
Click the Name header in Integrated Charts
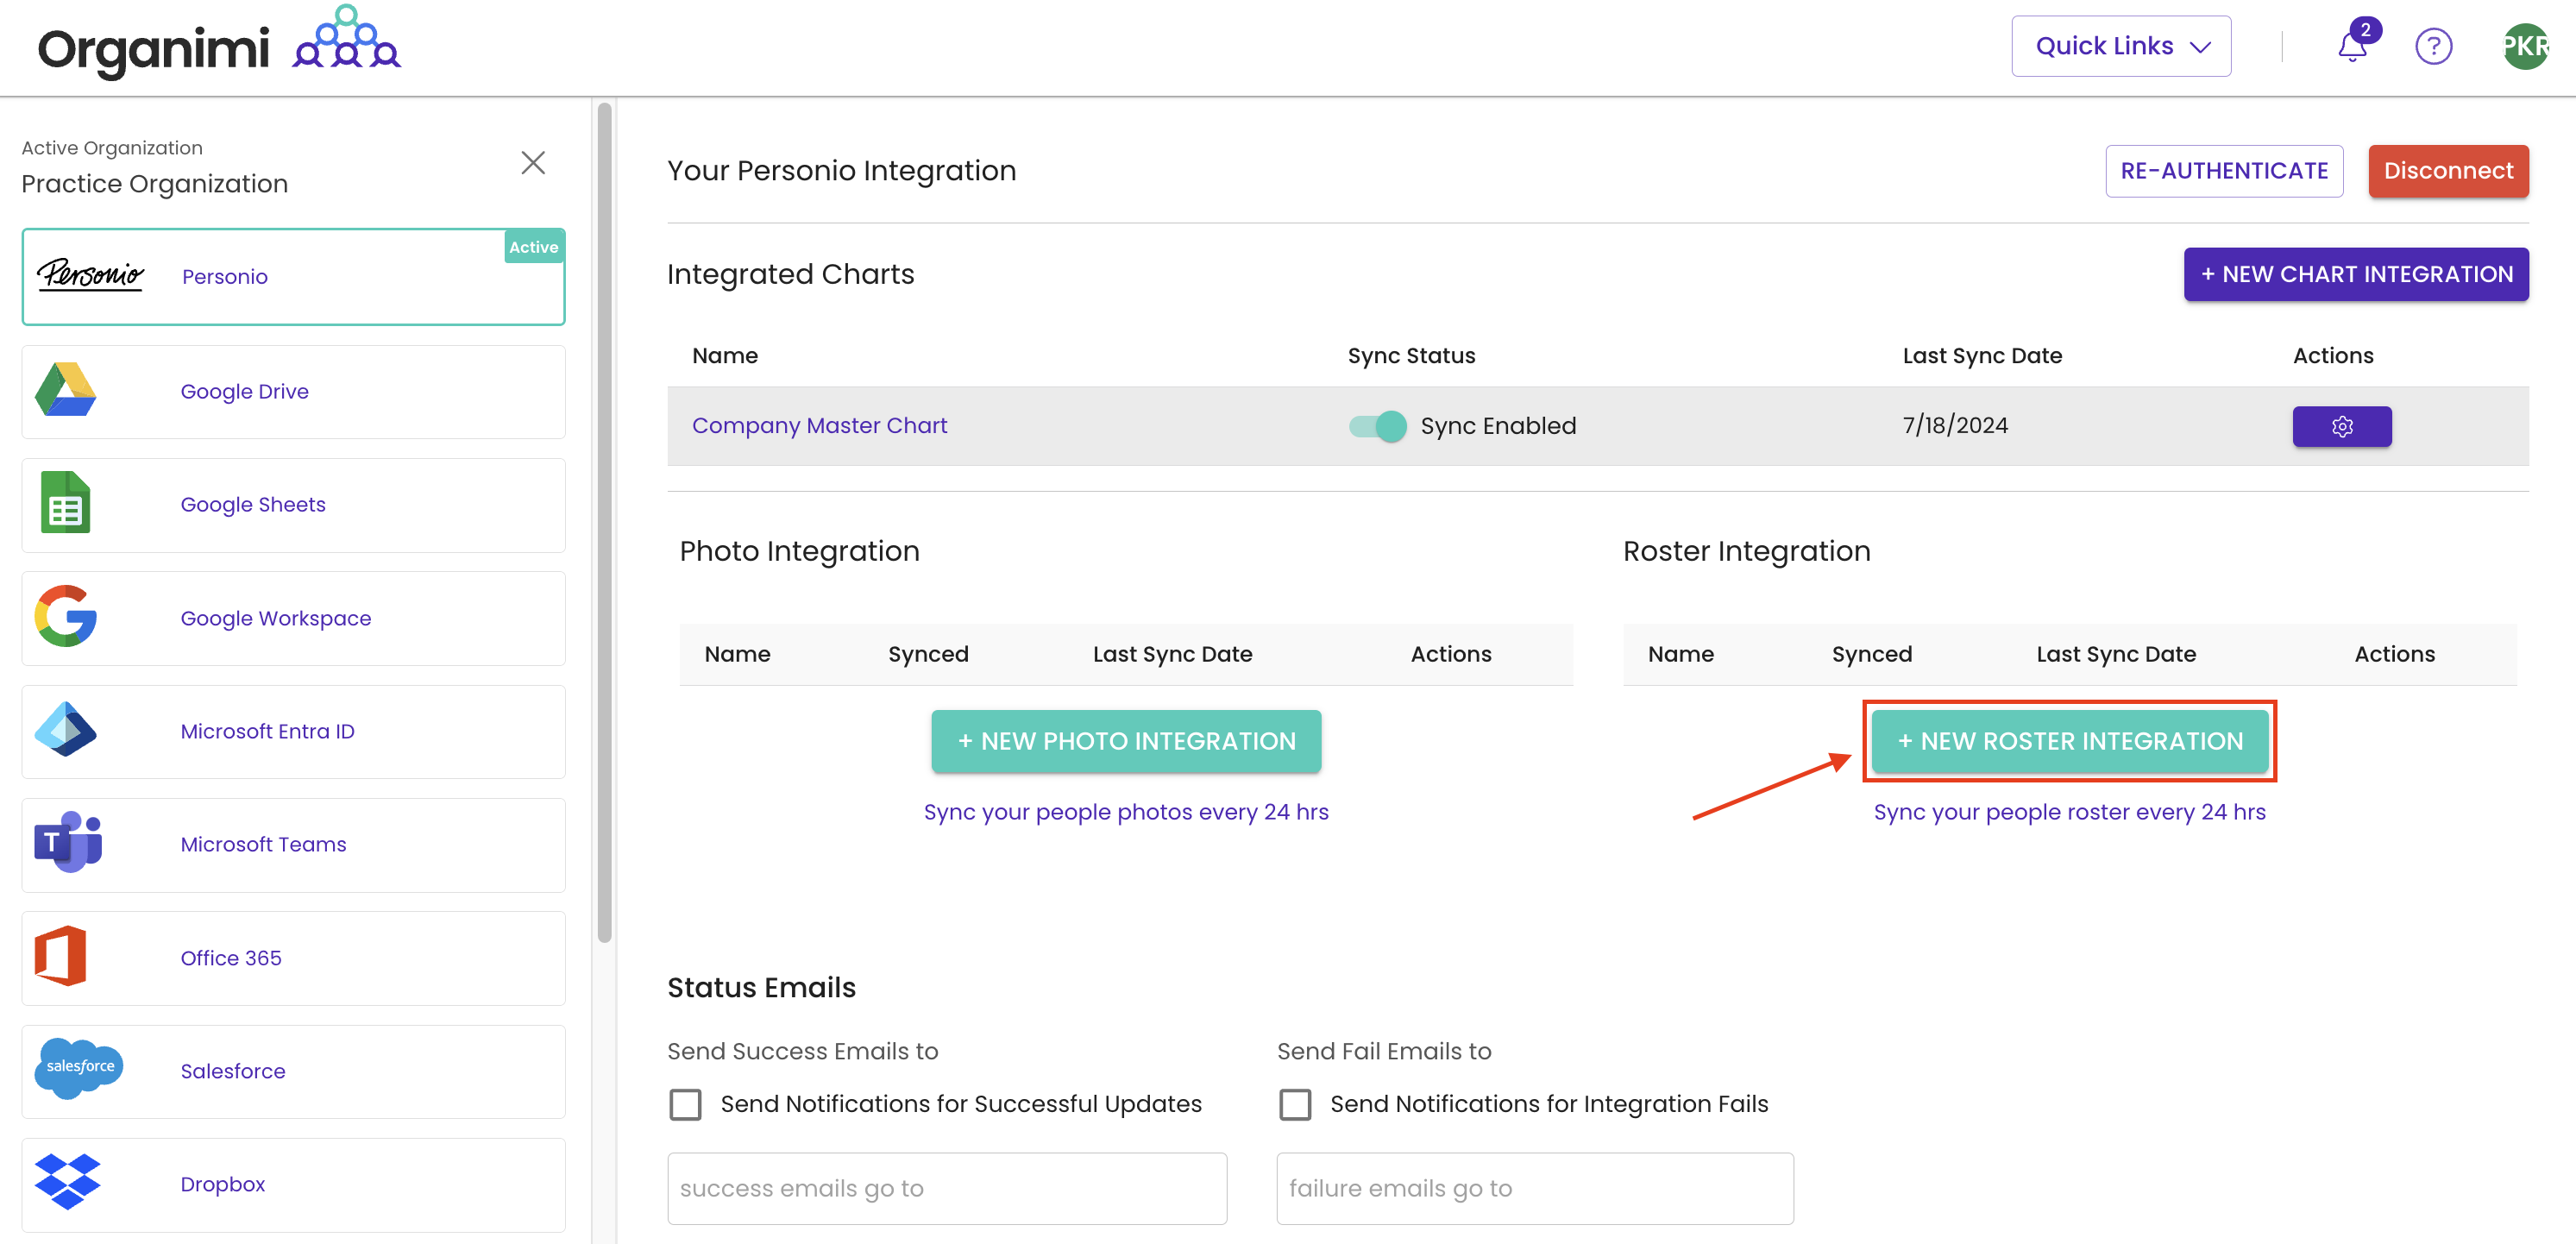(725, 356)
